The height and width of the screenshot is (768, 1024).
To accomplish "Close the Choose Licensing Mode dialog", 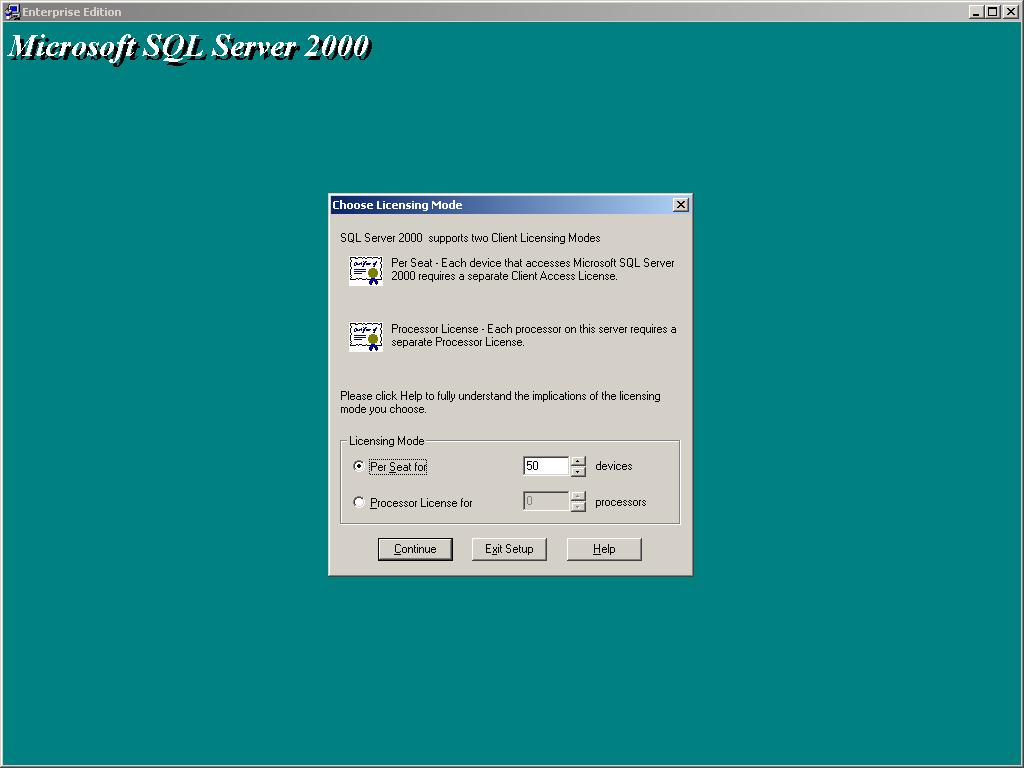I will point(680,205).
